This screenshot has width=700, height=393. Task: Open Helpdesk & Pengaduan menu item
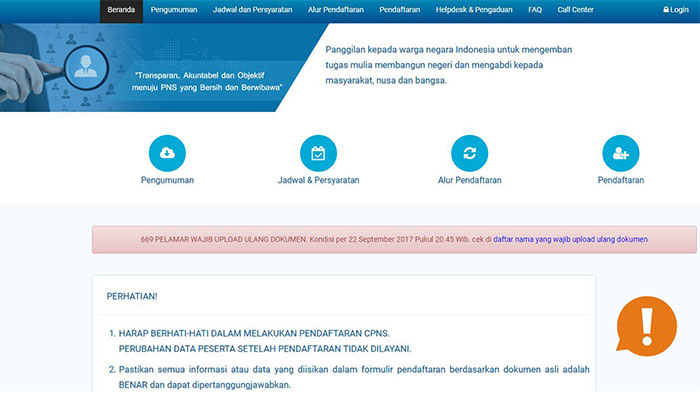coord(474,10)
